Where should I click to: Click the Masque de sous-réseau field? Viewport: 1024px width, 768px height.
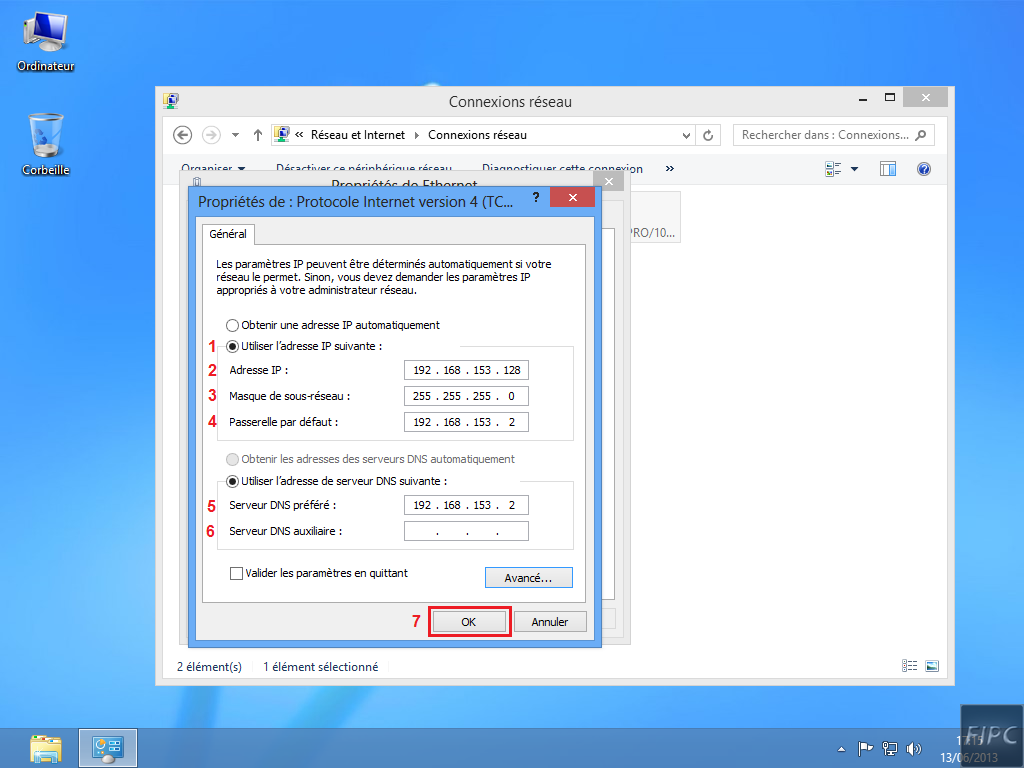466,396
